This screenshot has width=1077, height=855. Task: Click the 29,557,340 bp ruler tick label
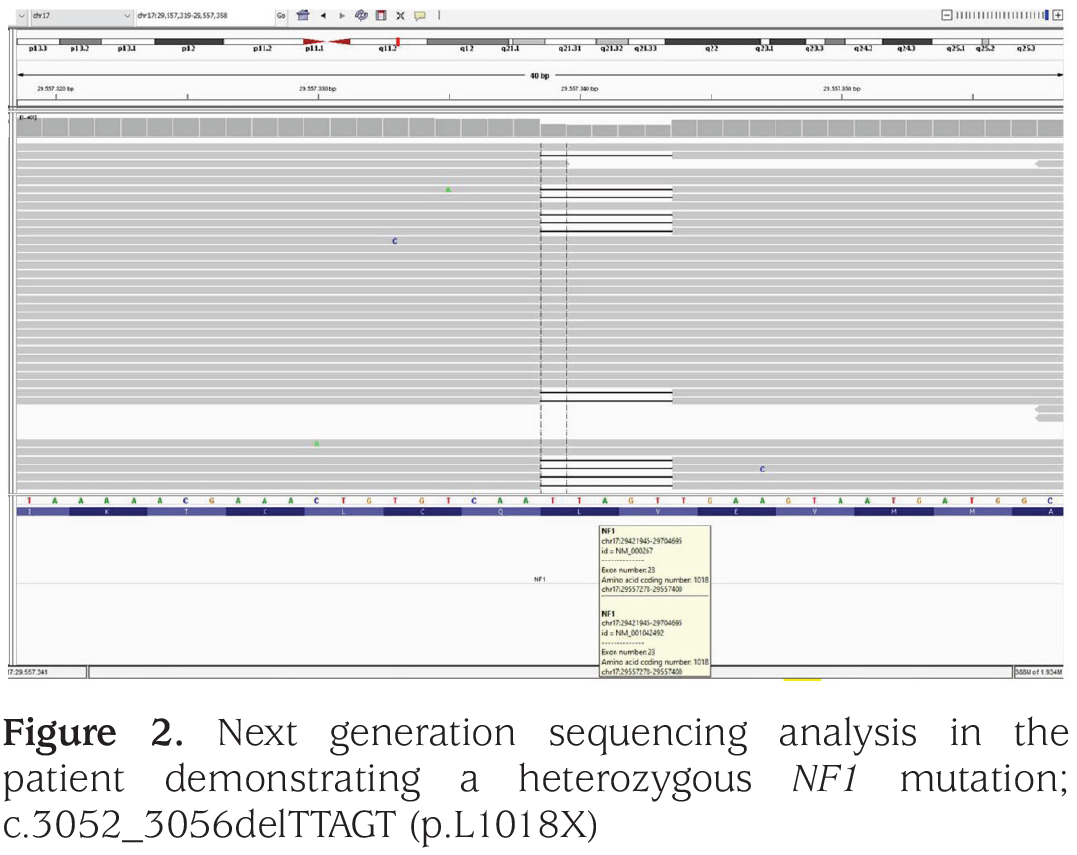click(x=579, y=89)
